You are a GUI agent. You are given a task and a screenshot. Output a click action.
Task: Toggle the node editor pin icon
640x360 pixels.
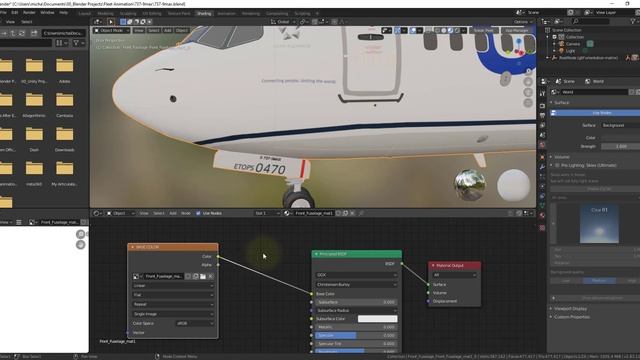pos(362,213)
